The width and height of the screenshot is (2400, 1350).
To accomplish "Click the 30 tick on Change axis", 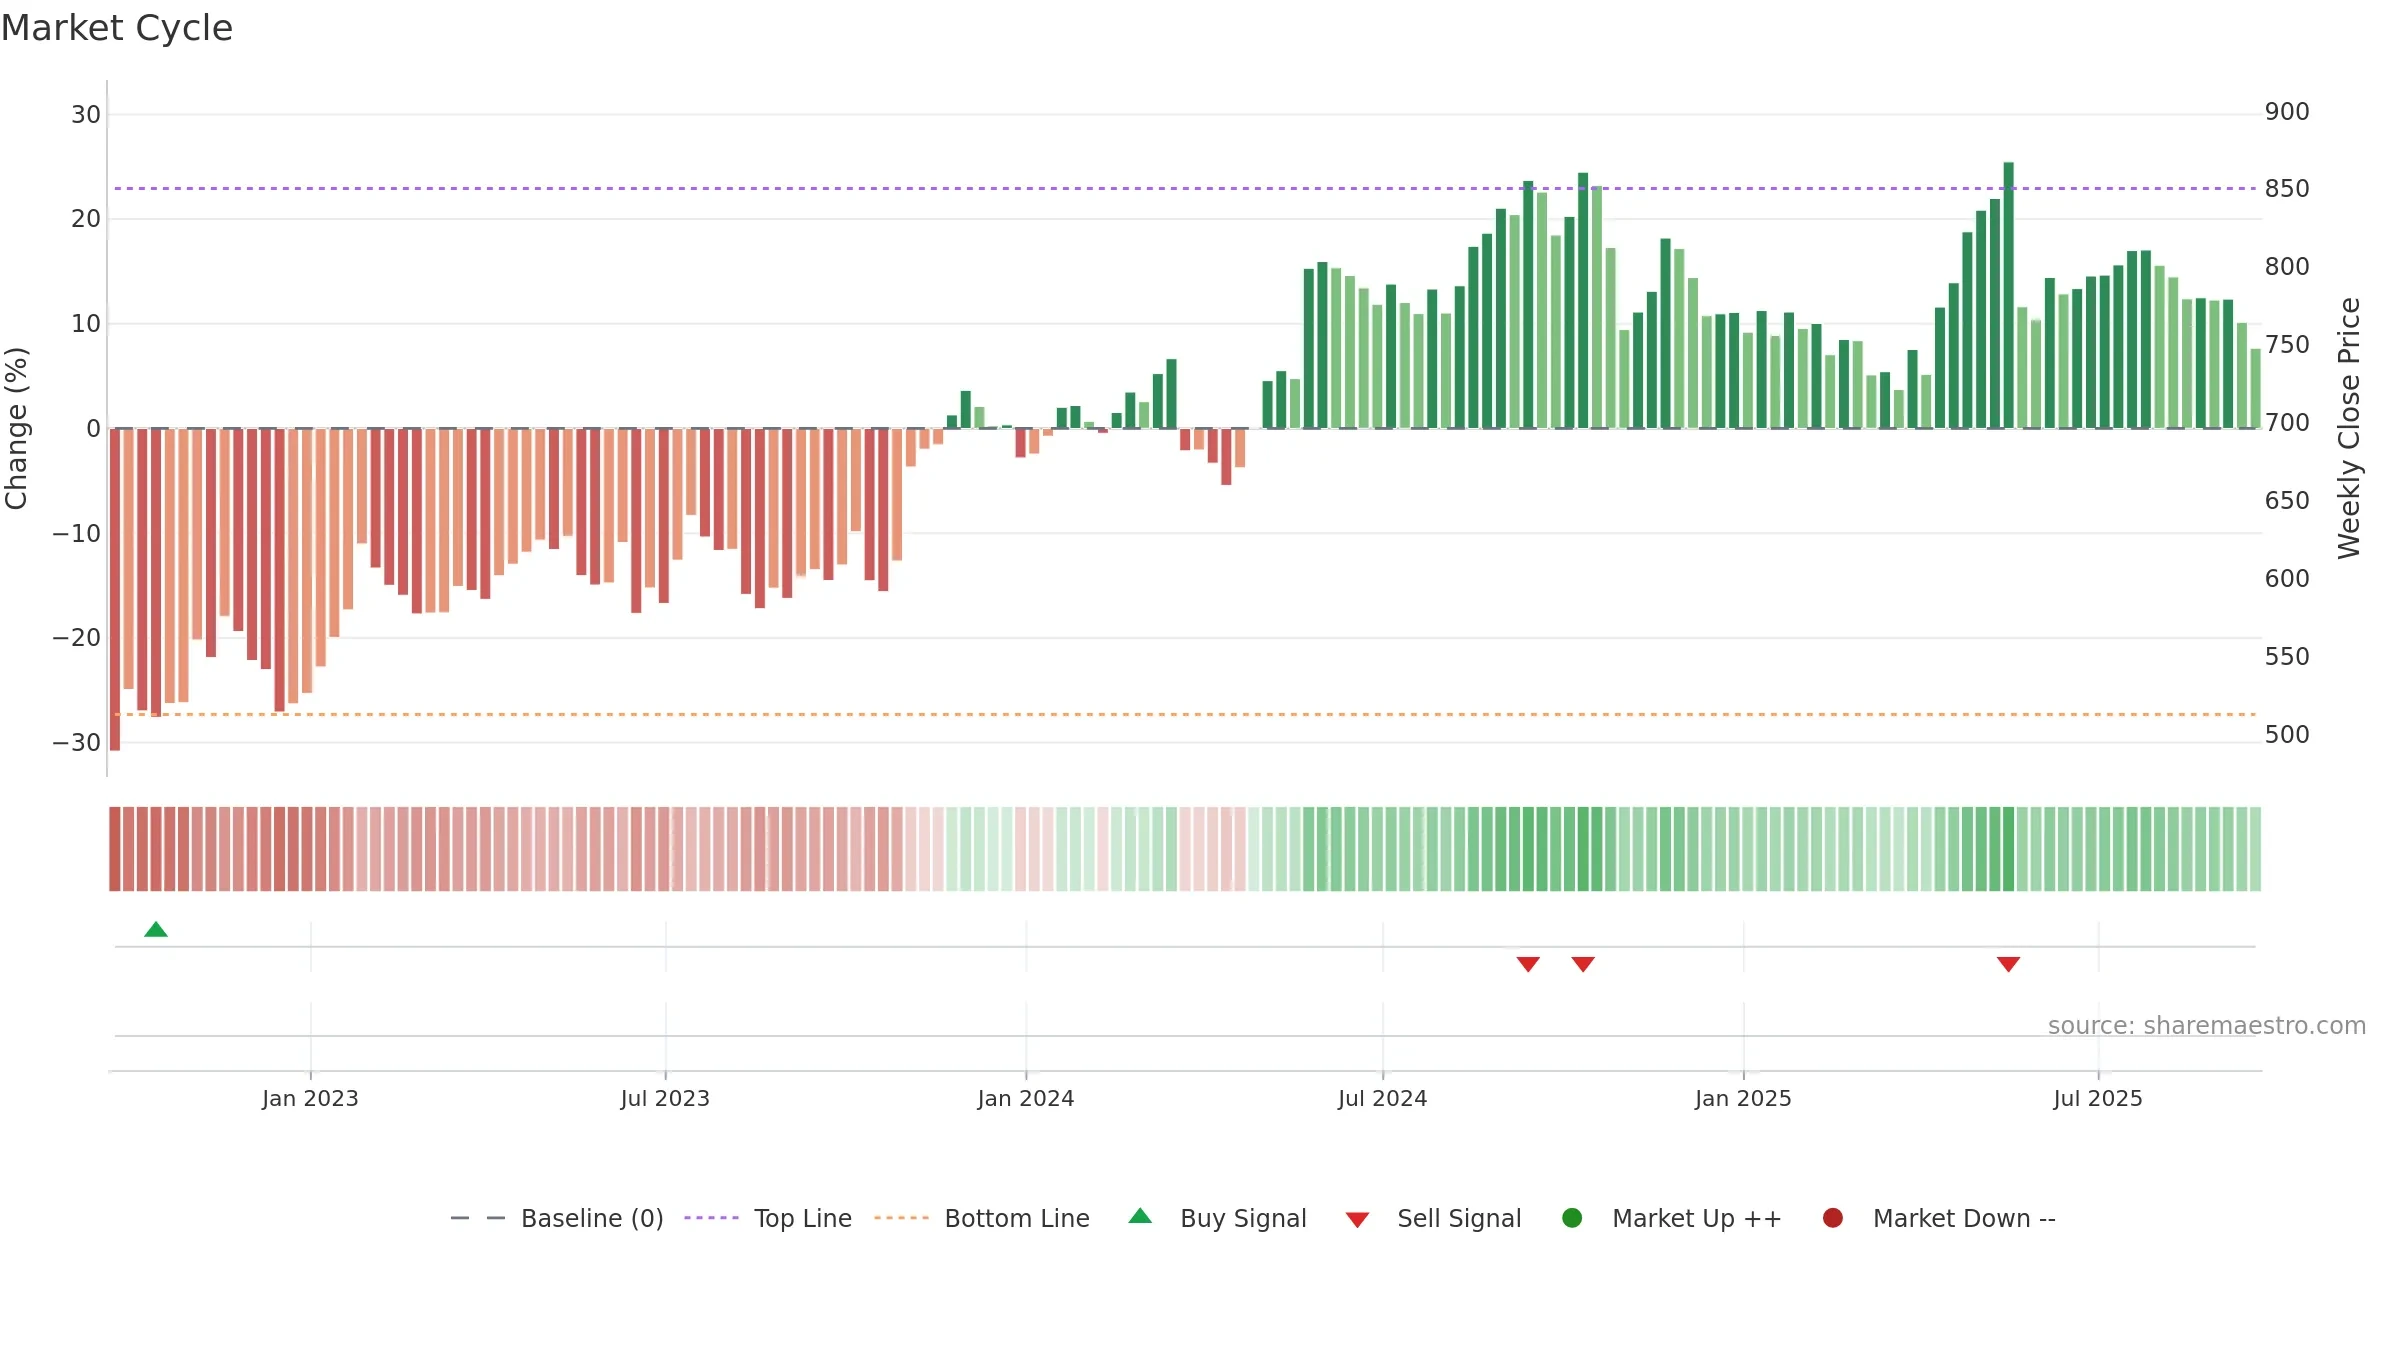I will (86, 114).
